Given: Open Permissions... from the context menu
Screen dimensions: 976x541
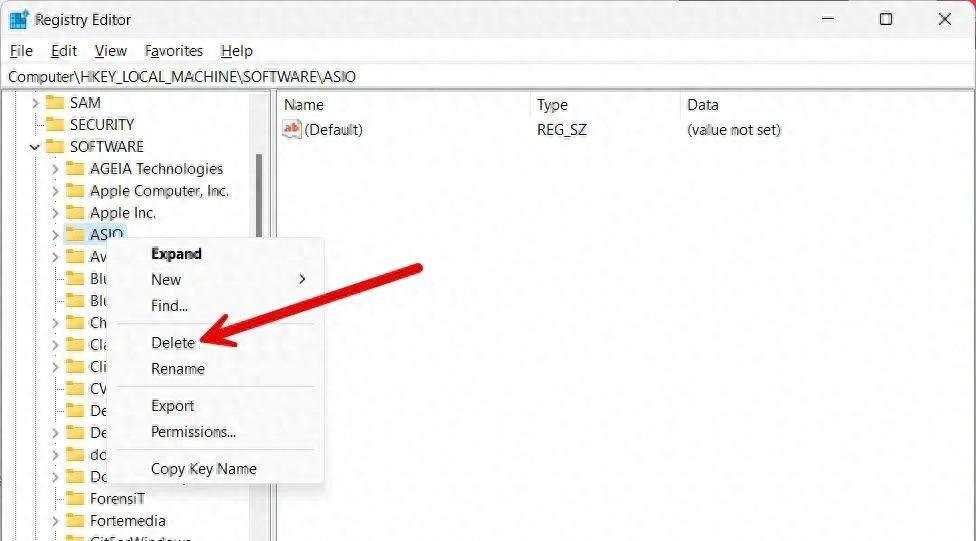Looking at the screenshot, I should click(193, 432).
